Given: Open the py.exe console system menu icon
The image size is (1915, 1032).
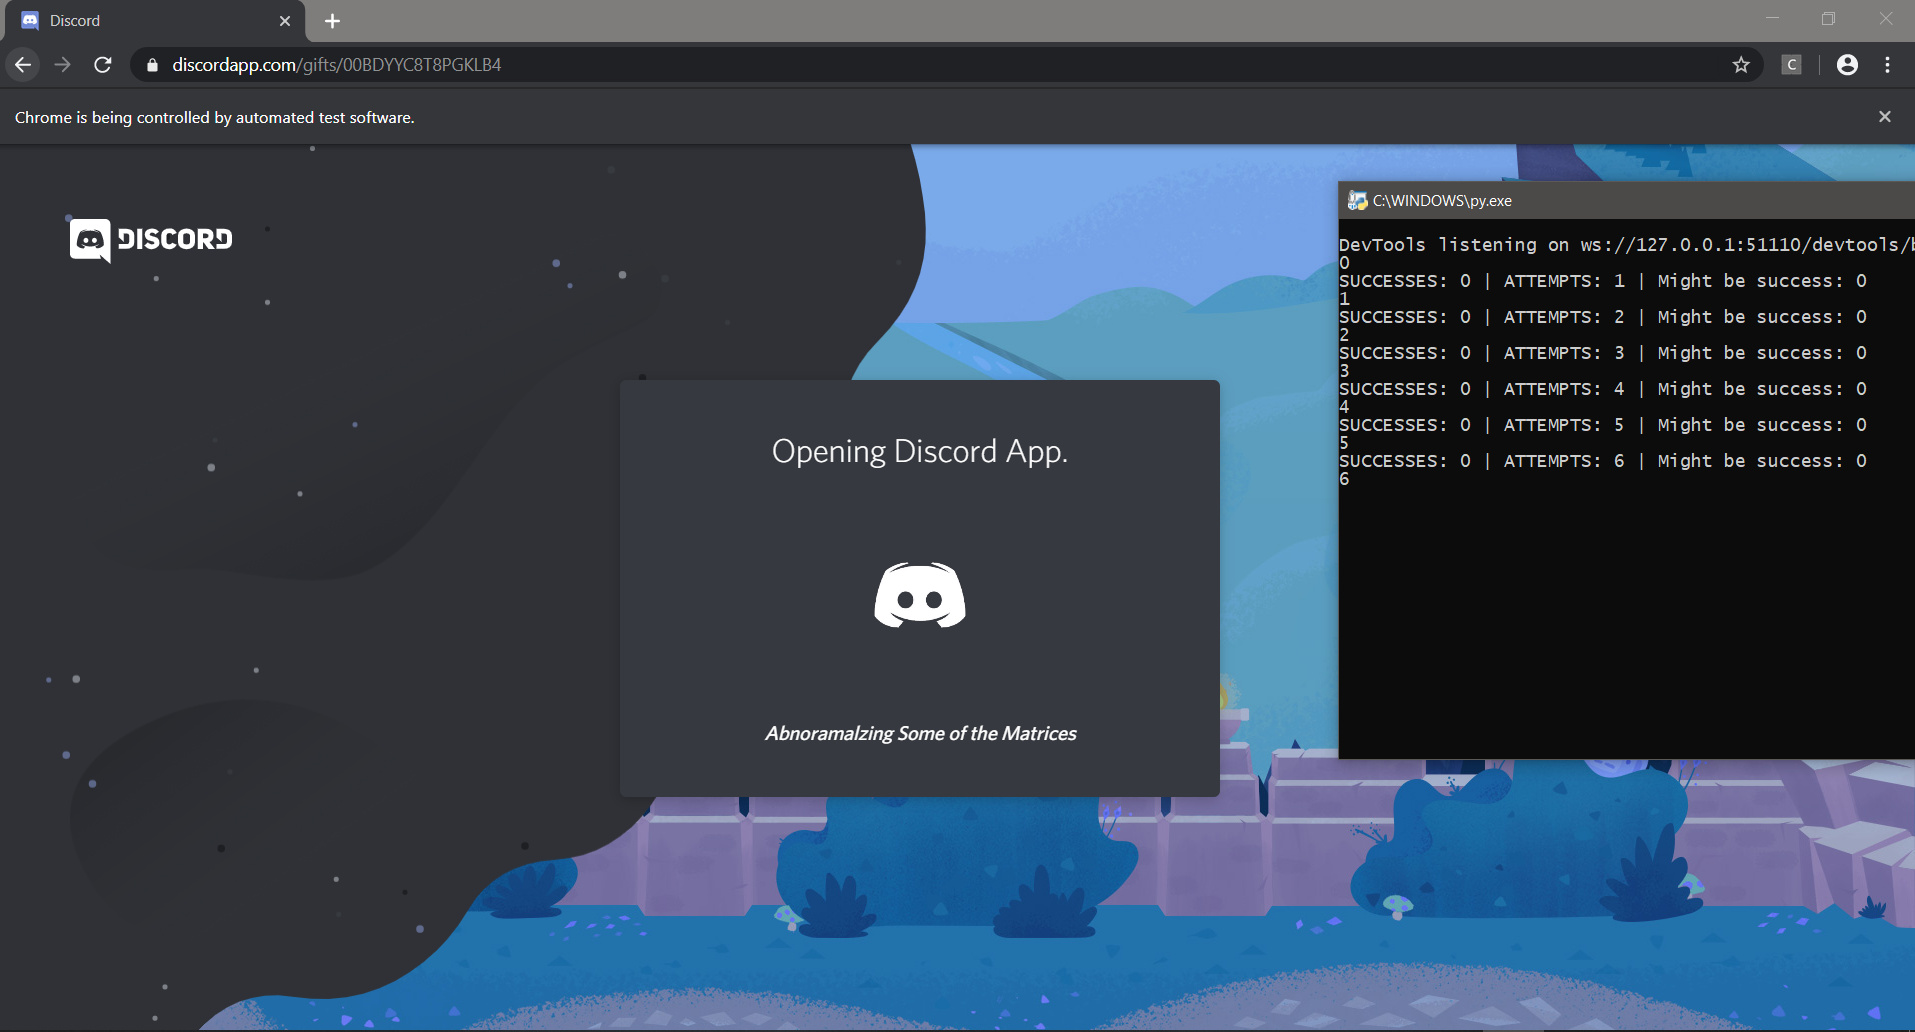Looking at the screenshot, I should click(1356, 201).
